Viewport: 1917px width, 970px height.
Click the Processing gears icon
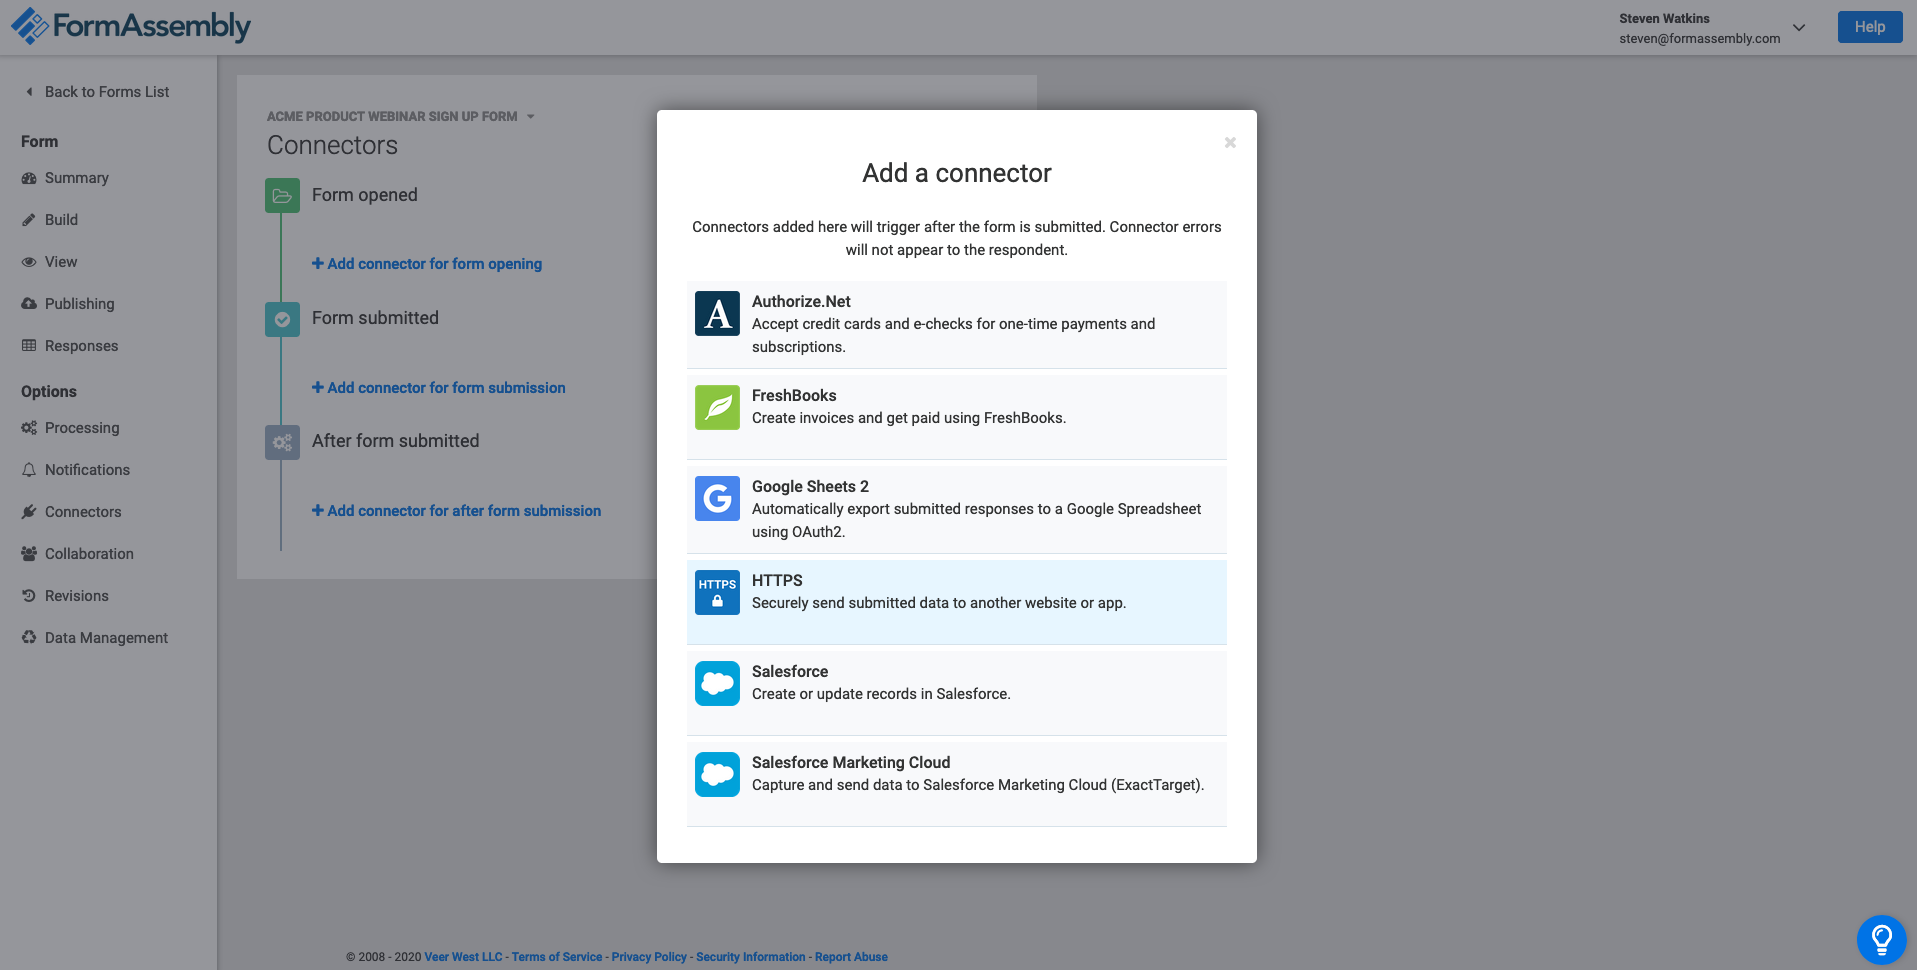[29, 428]
